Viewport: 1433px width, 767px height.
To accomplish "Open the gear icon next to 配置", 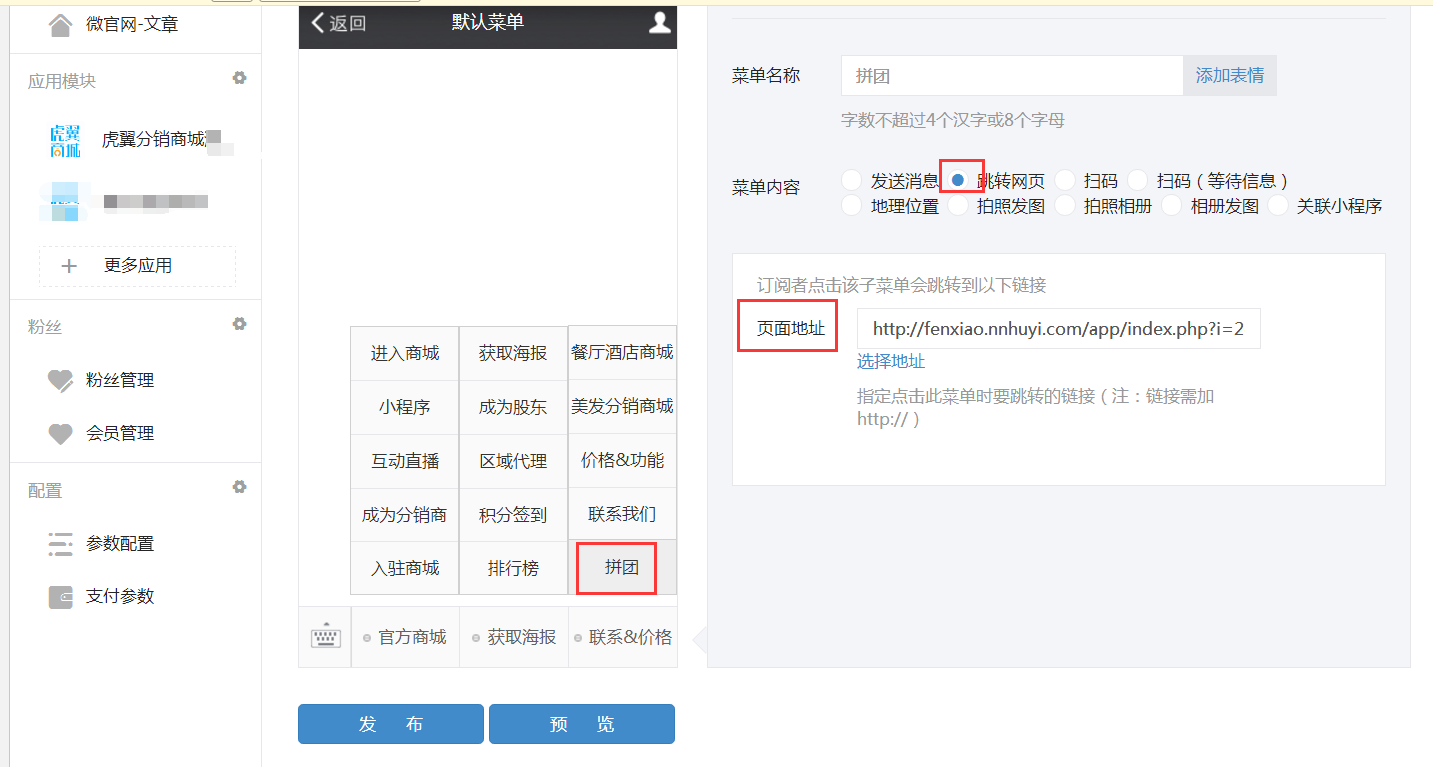I will tap(239, 487).
